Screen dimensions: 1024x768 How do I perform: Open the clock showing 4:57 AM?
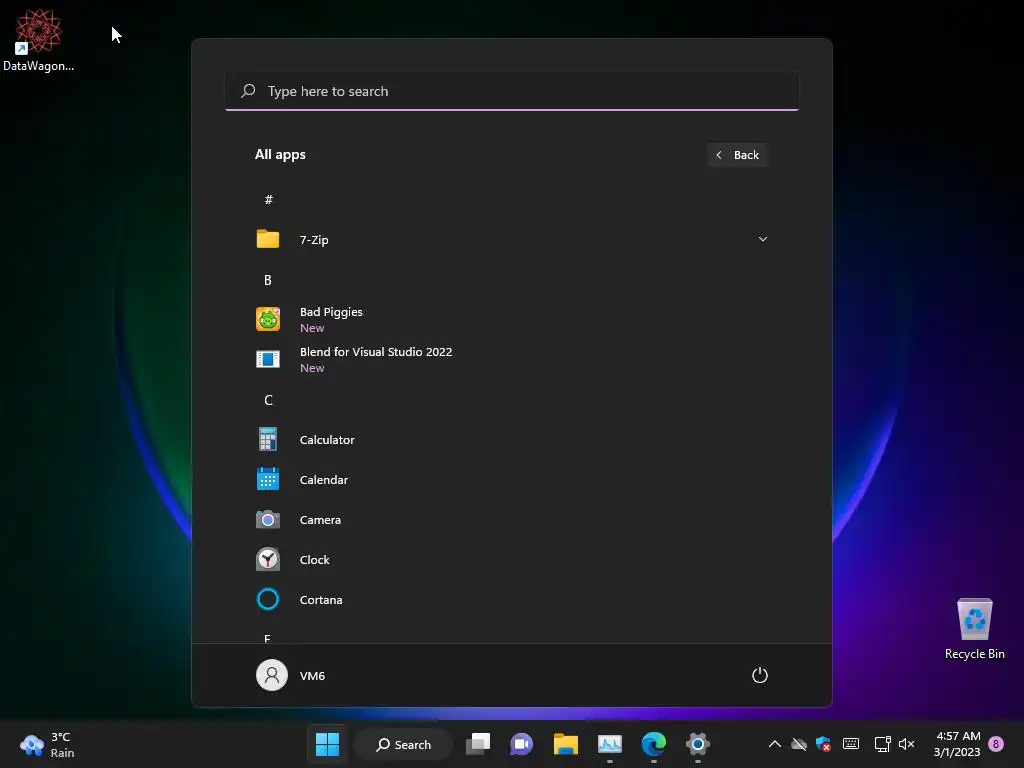click(x=957, y=744)
